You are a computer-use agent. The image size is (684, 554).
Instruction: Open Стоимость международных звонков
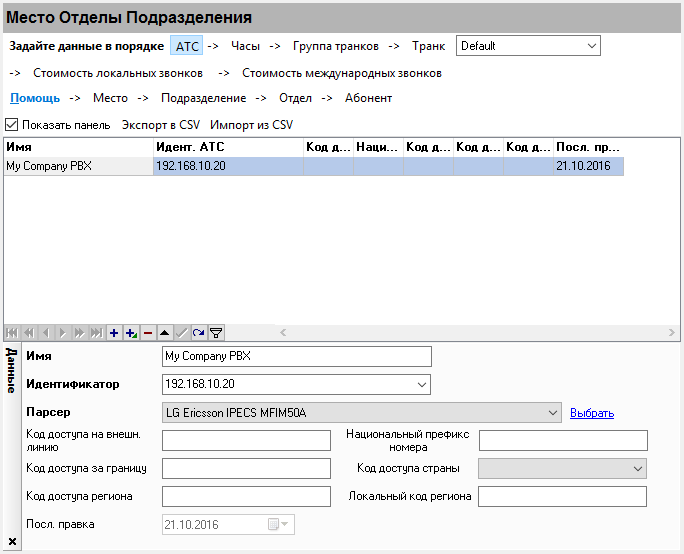[342, 73]
